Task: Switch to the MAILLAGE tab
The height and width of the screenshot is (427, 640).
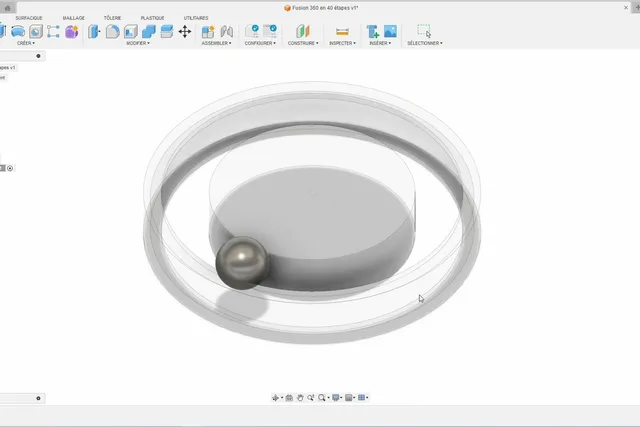Action: coord(74,18)
